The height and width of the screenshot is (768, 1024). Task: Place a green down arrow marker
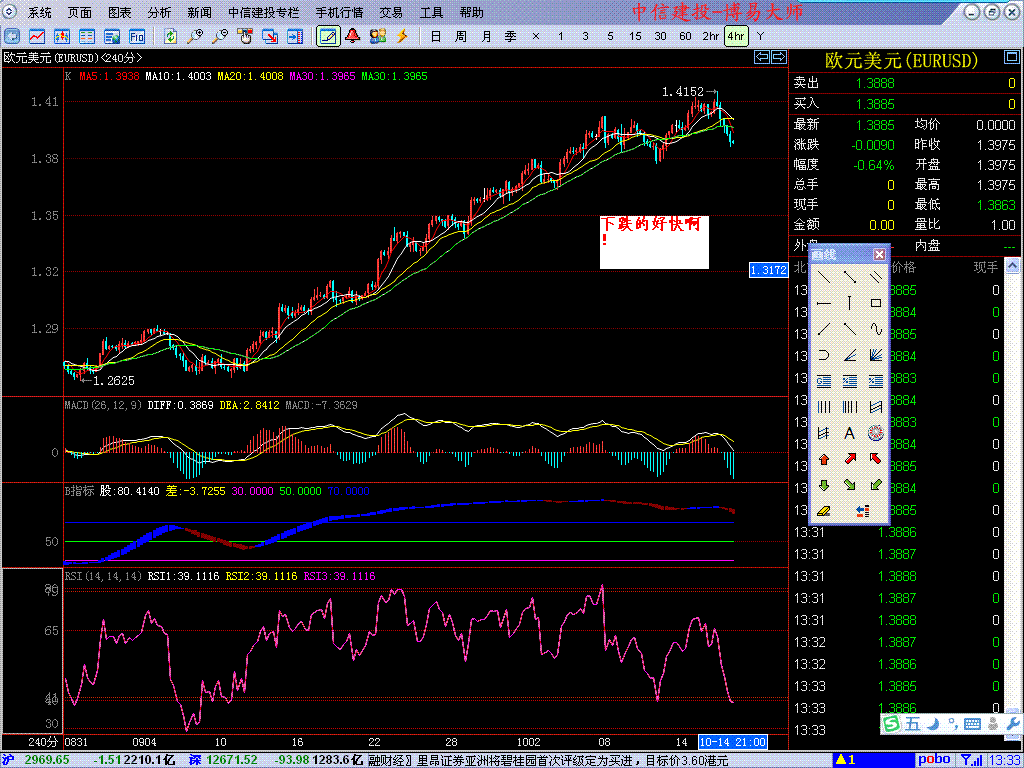pos(824,485)
